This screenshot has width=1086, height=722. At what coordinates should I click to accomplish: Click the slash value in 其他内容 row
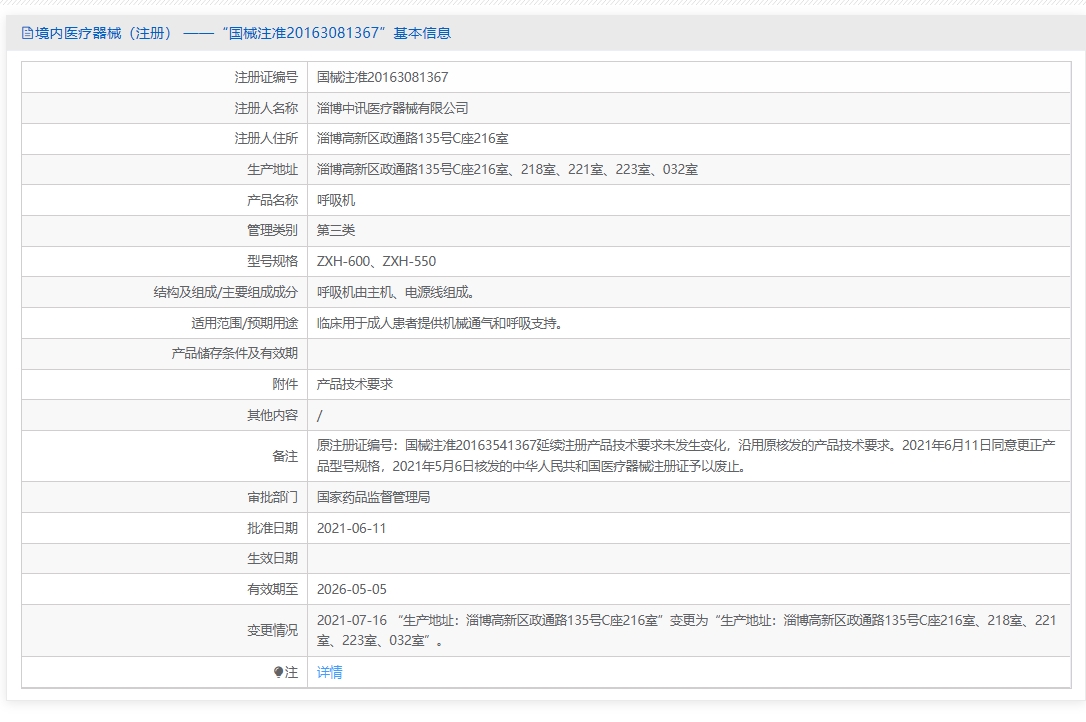point(319,416)
